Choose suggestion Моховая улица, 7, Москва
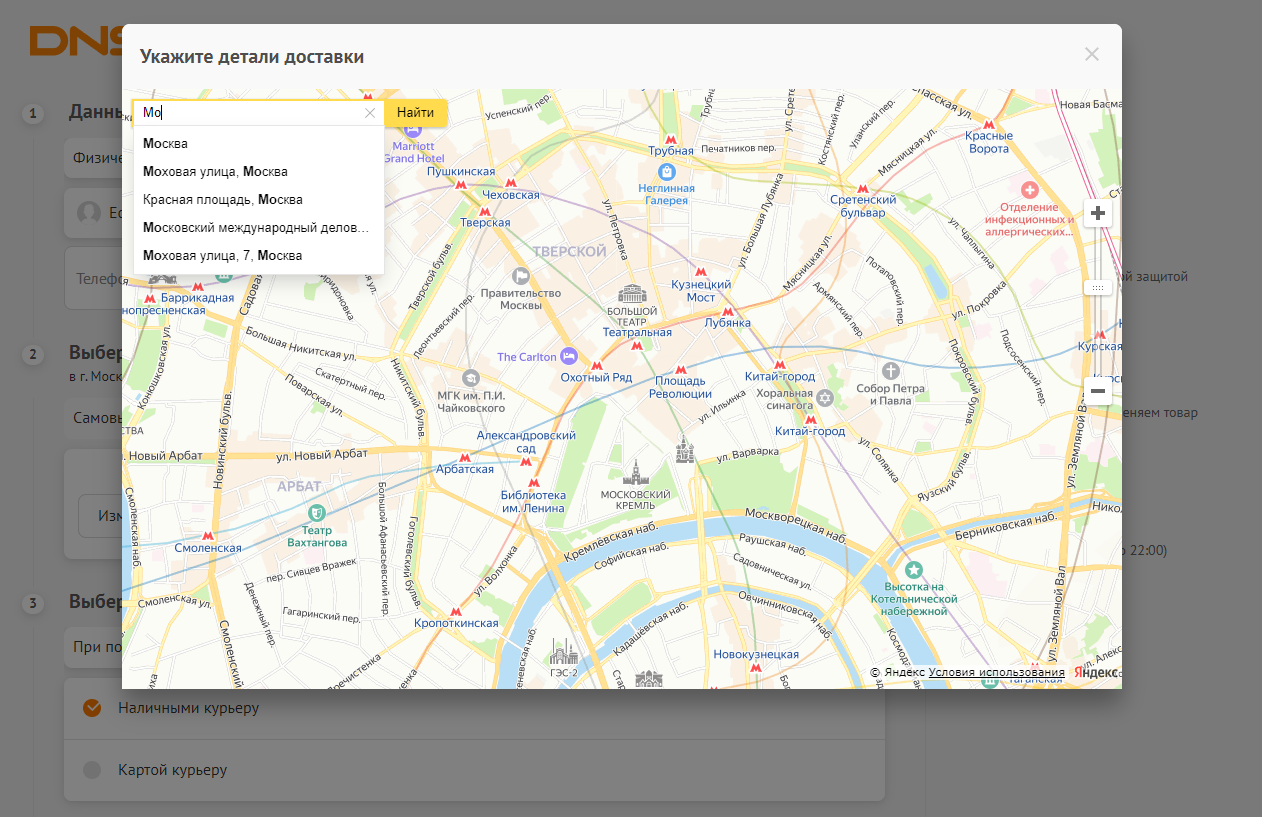The width and height of the screenshot is (1262, 817). pyautogui.click(x=258, y=255)
